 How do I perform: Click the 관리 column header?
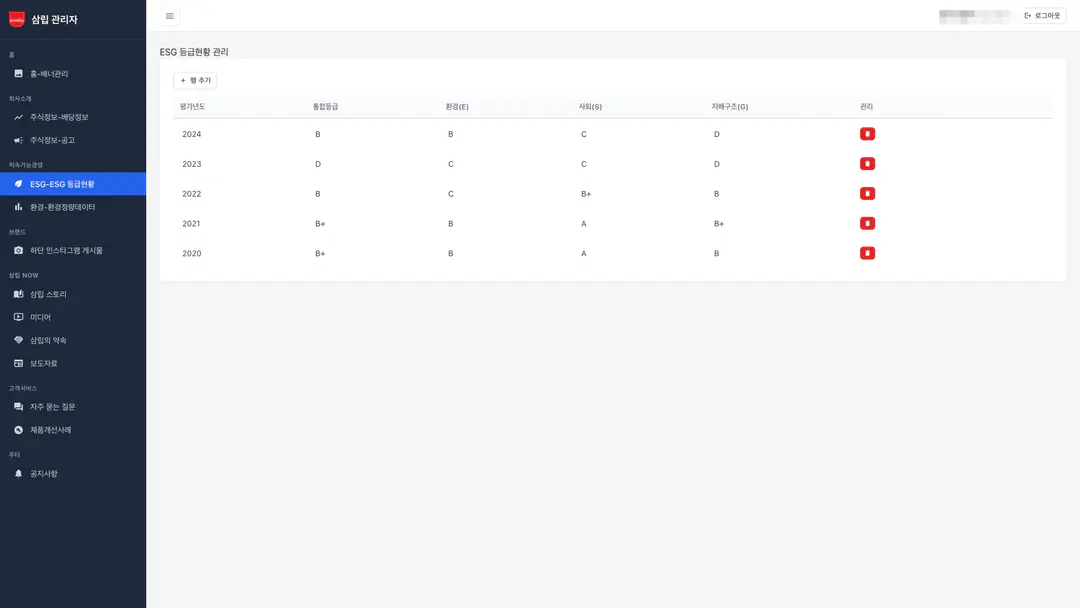click(866, 107)
